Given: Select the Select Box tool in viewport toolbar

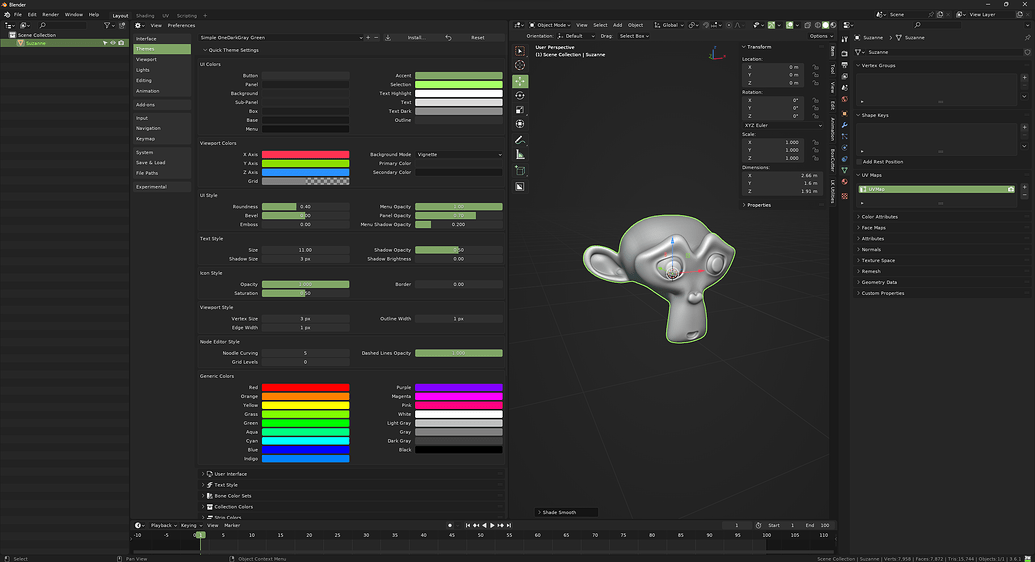Looking at the screenshot, I should (x=520, y=51).
